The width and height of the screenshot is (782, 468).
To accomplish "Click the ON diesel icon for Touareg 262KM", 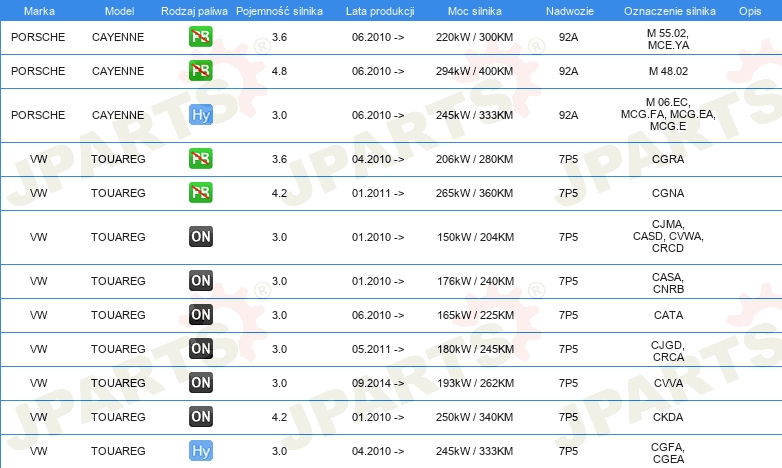I will [x=200, y=383].
